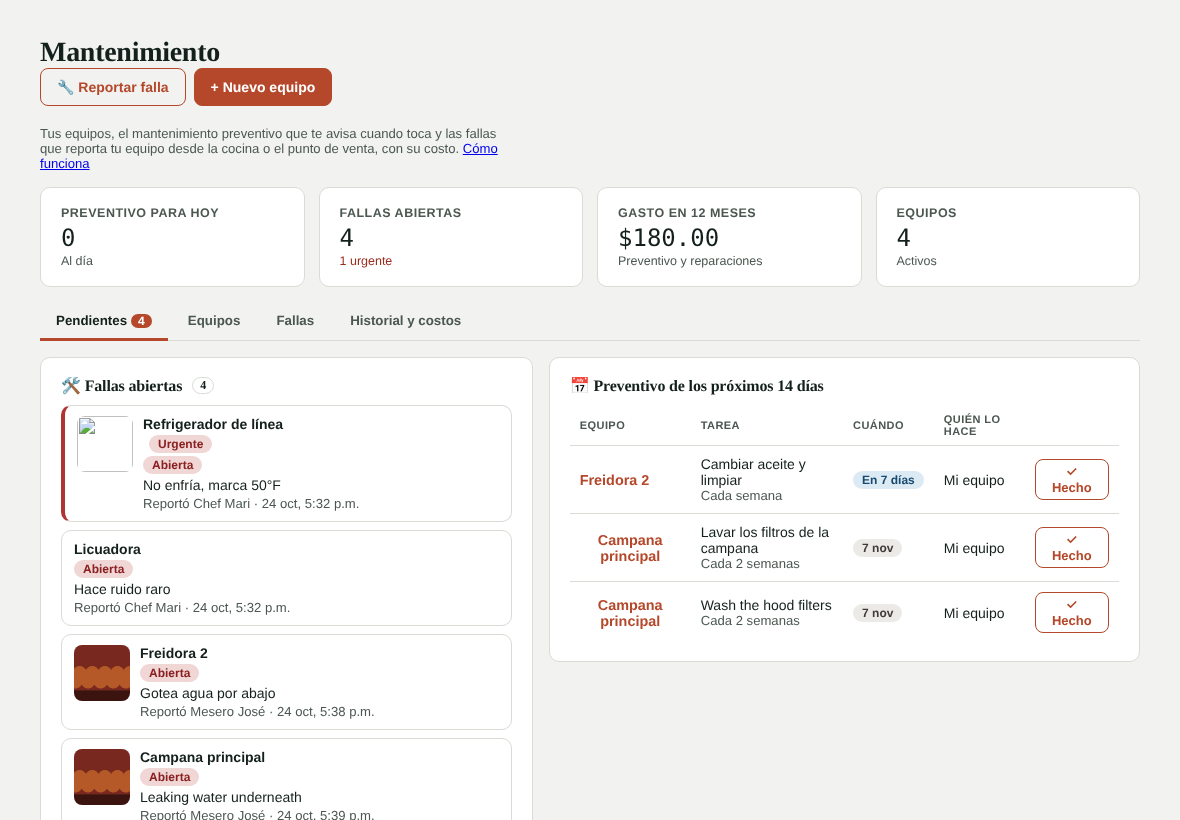Click the 1 urgente text
Viewport: 1180px width, 820px height.
click(x=366, y=261)
